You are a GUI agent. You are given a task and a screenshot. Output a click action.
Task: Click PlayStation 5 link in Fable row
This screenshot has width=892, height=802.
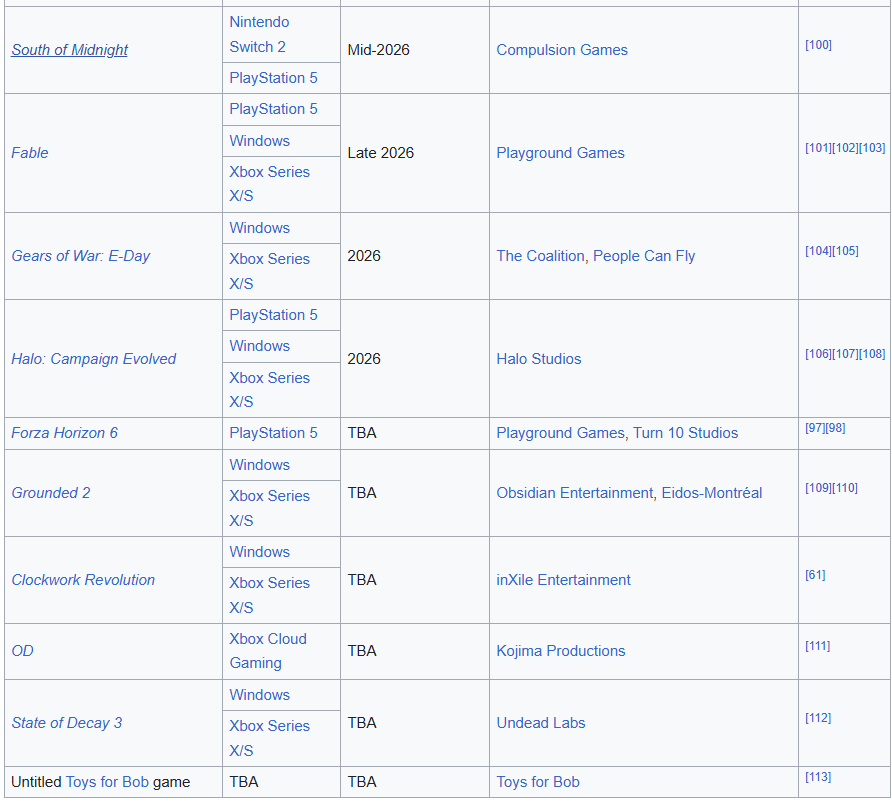pyautogui.click(x=273, y=109)
